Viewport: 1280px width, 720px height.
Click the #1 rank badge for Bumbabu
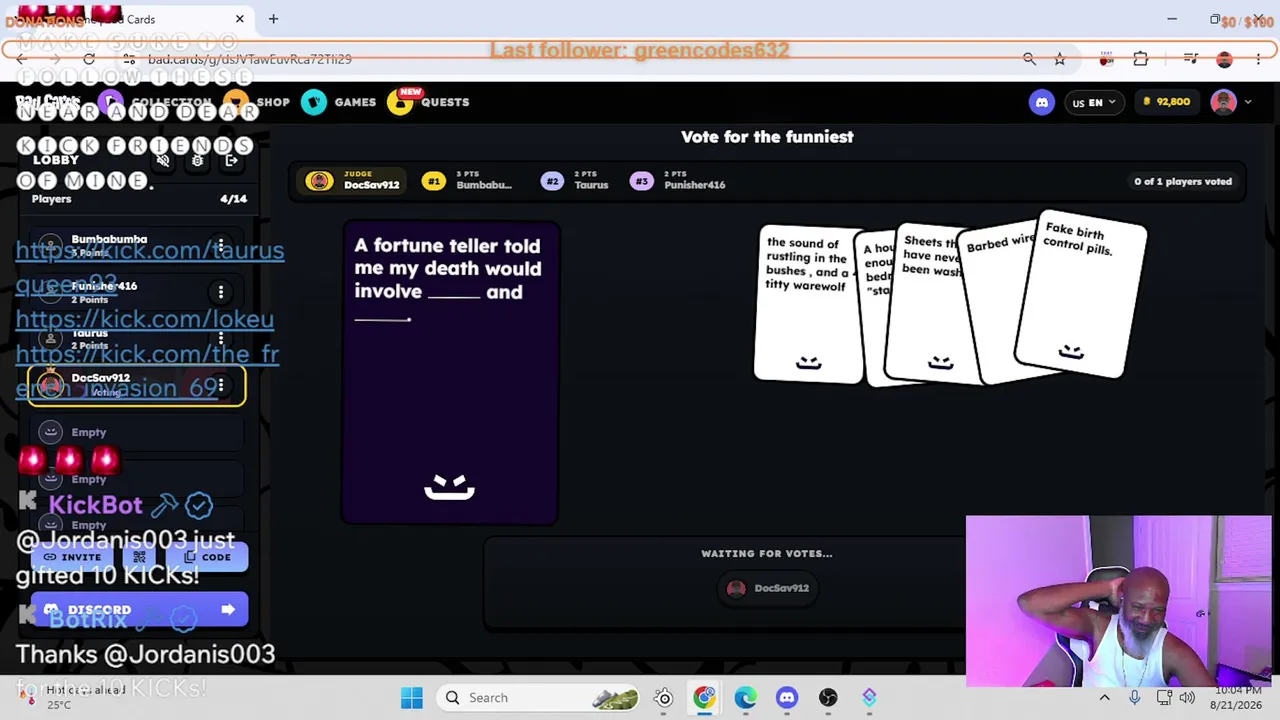(433, 181)
